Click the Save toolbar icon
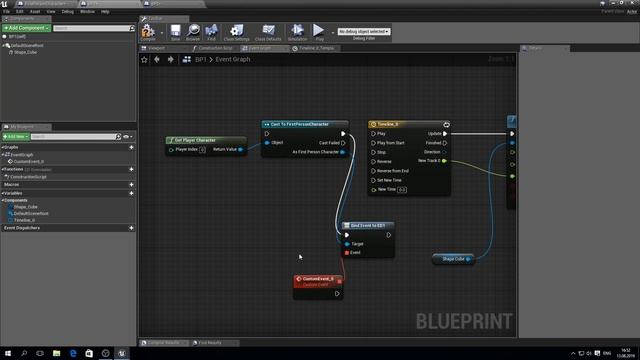 coord(176,32)
